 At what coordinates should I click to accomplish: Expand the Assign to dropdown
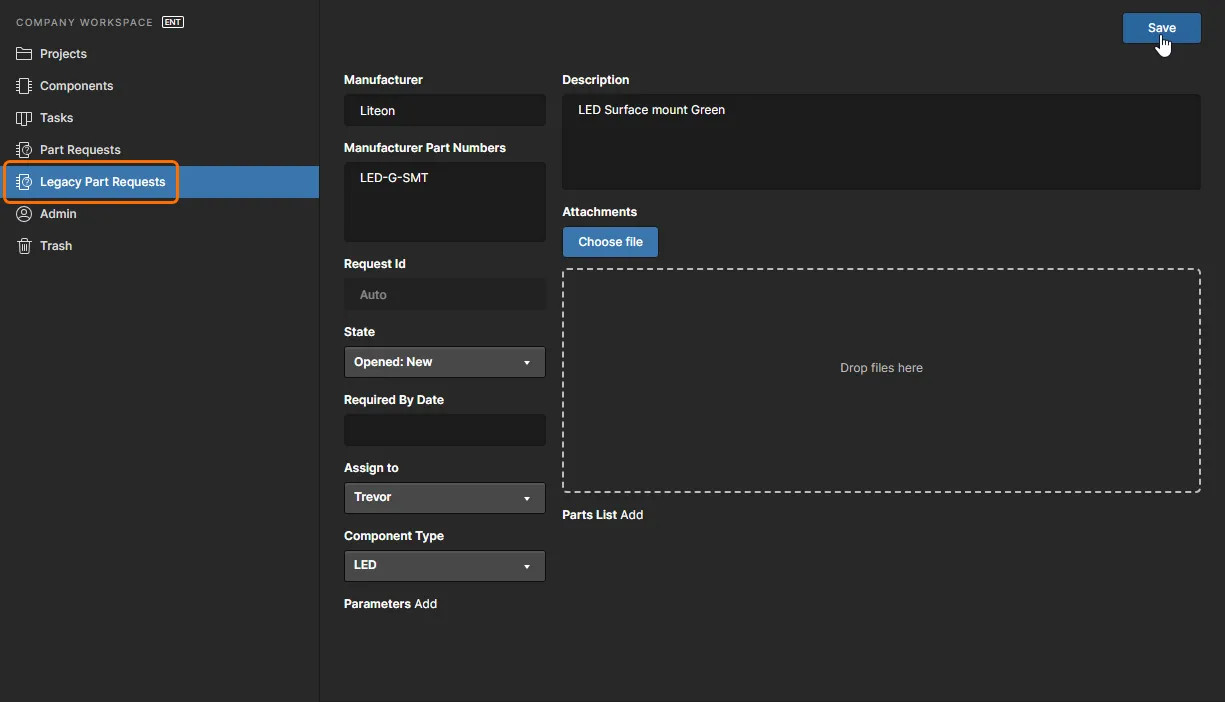pos(444,497)
